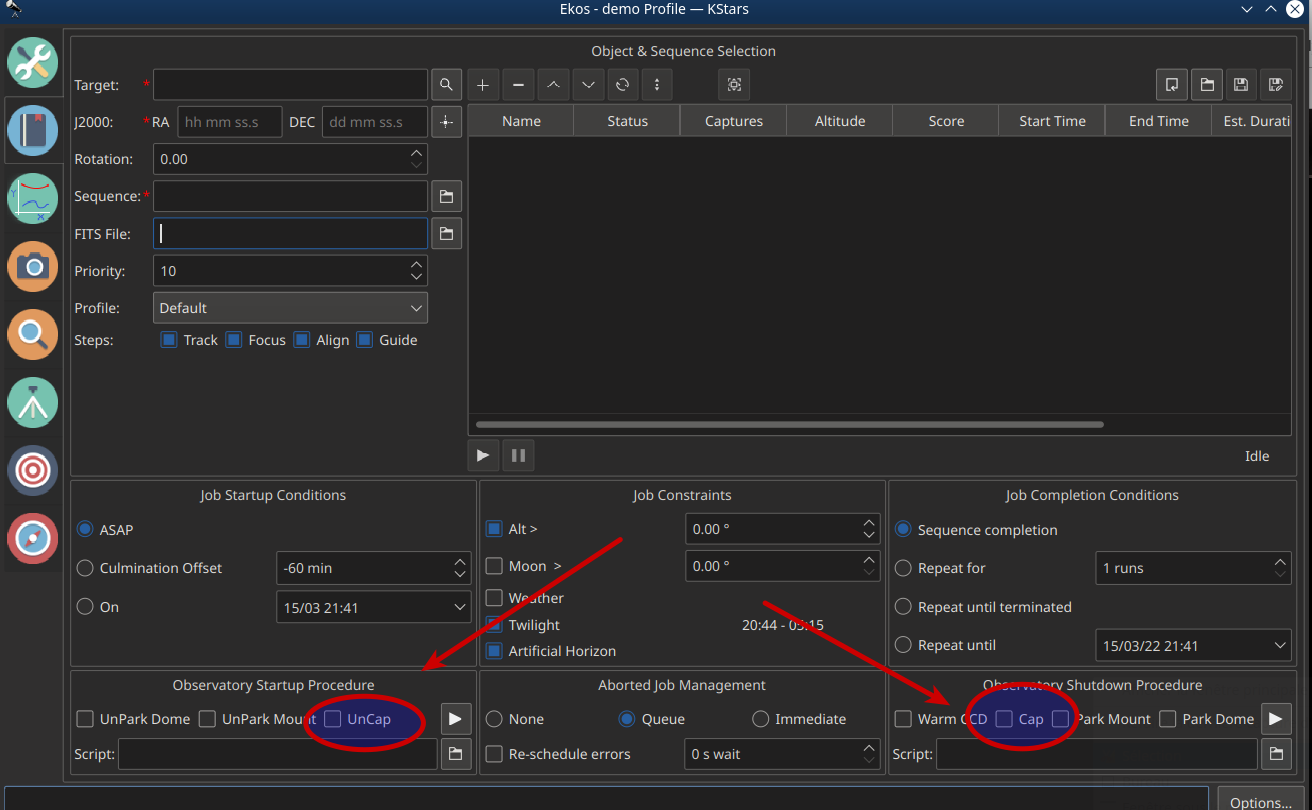1312x810 pixels.
Task: Enable UnPark Dome checkbox
Action: tap(85, 719)
